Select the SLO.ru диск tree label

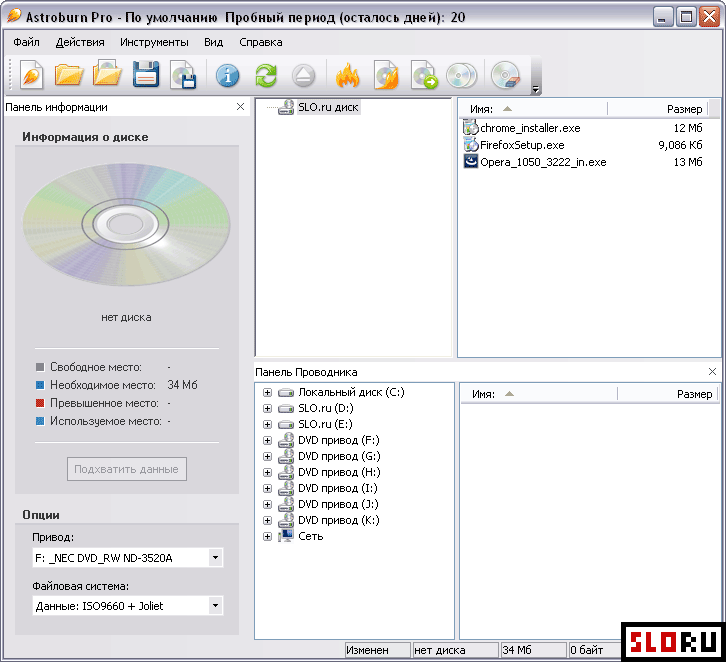[x=328, y=107]
